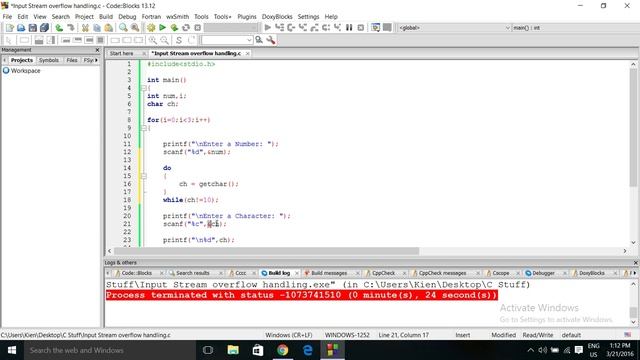Viewport: 640px width, 360px height.
Task: Abort build with the stop icon
Action: [198, 28]
